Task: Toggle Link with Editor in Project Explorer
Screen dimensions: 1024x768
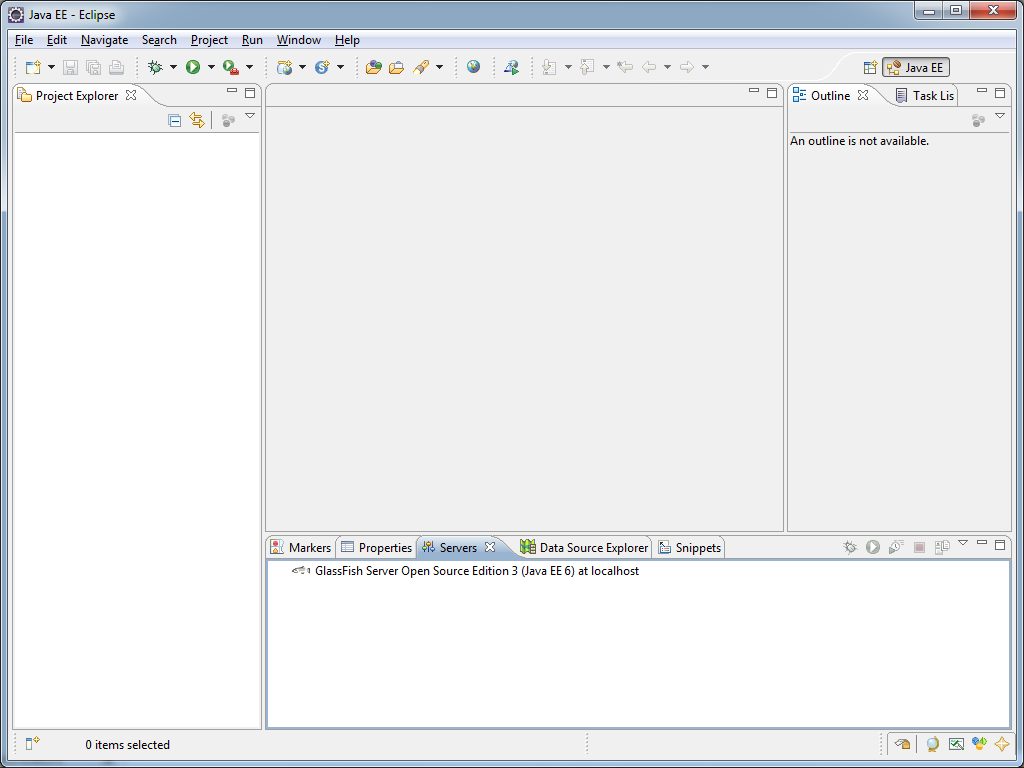Action: [197, 120]
